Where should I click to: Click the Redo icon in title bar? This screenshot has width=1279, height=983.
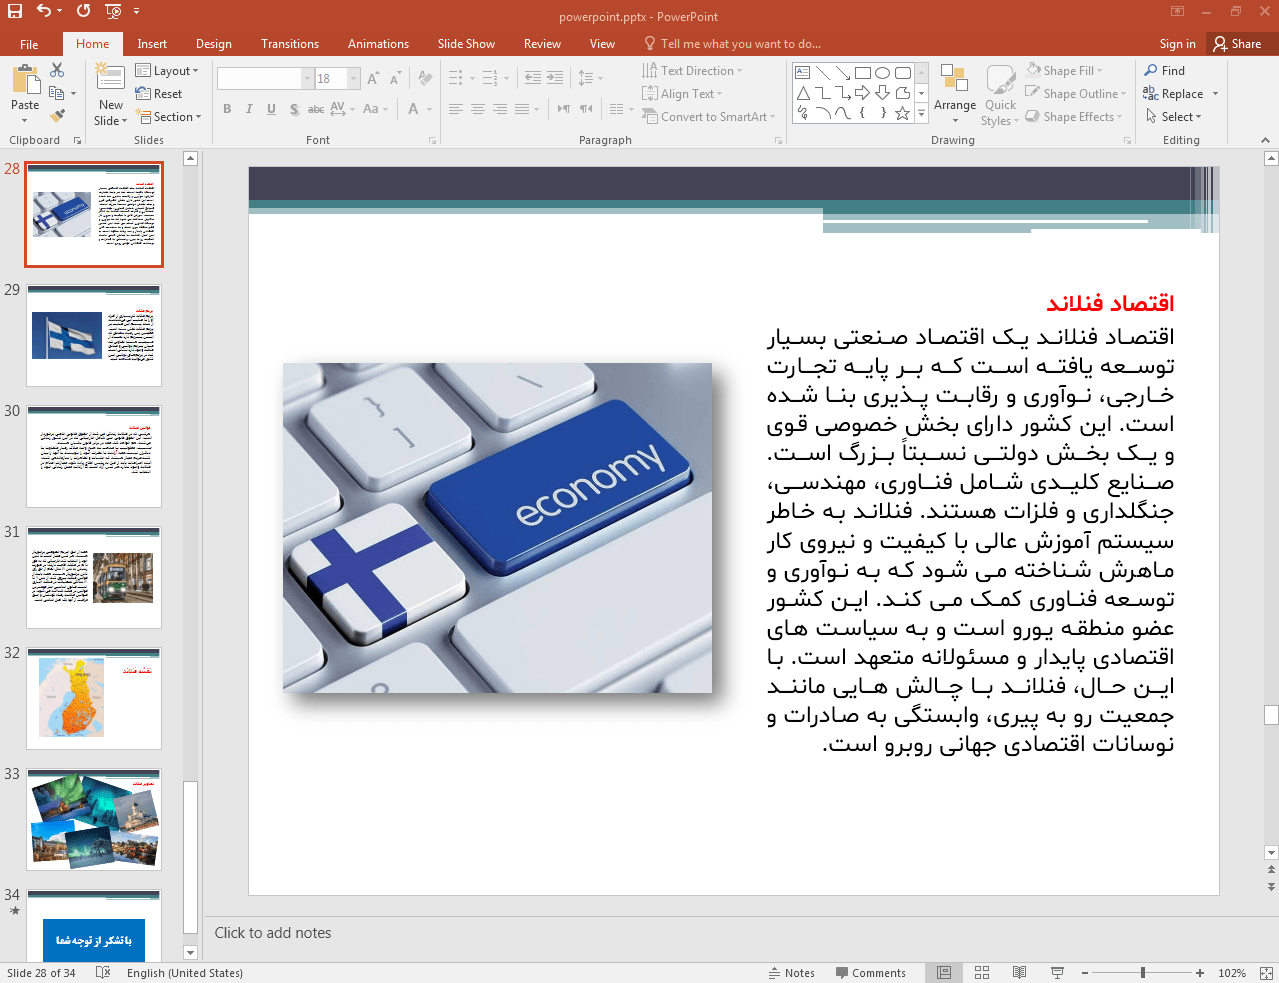83,11
